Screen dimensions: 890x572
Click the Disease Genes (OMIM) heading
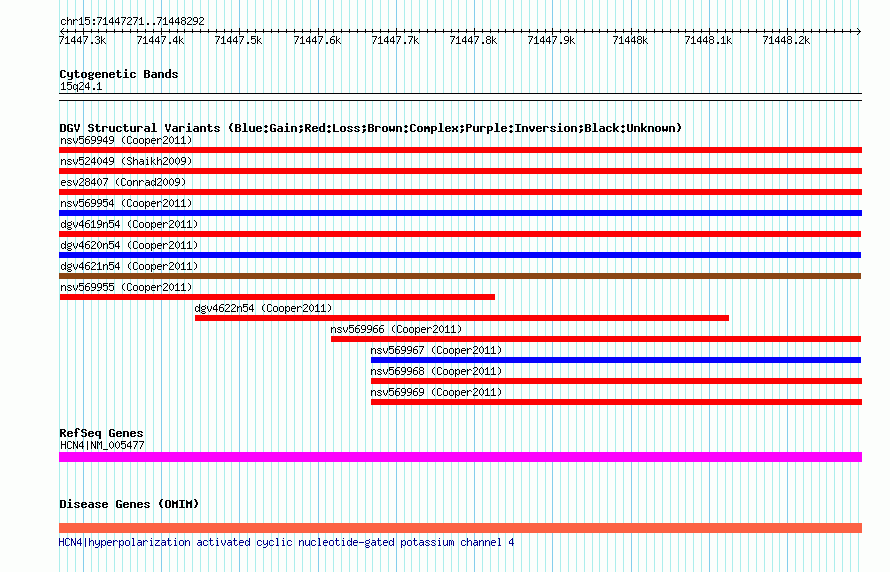(129, 504)
